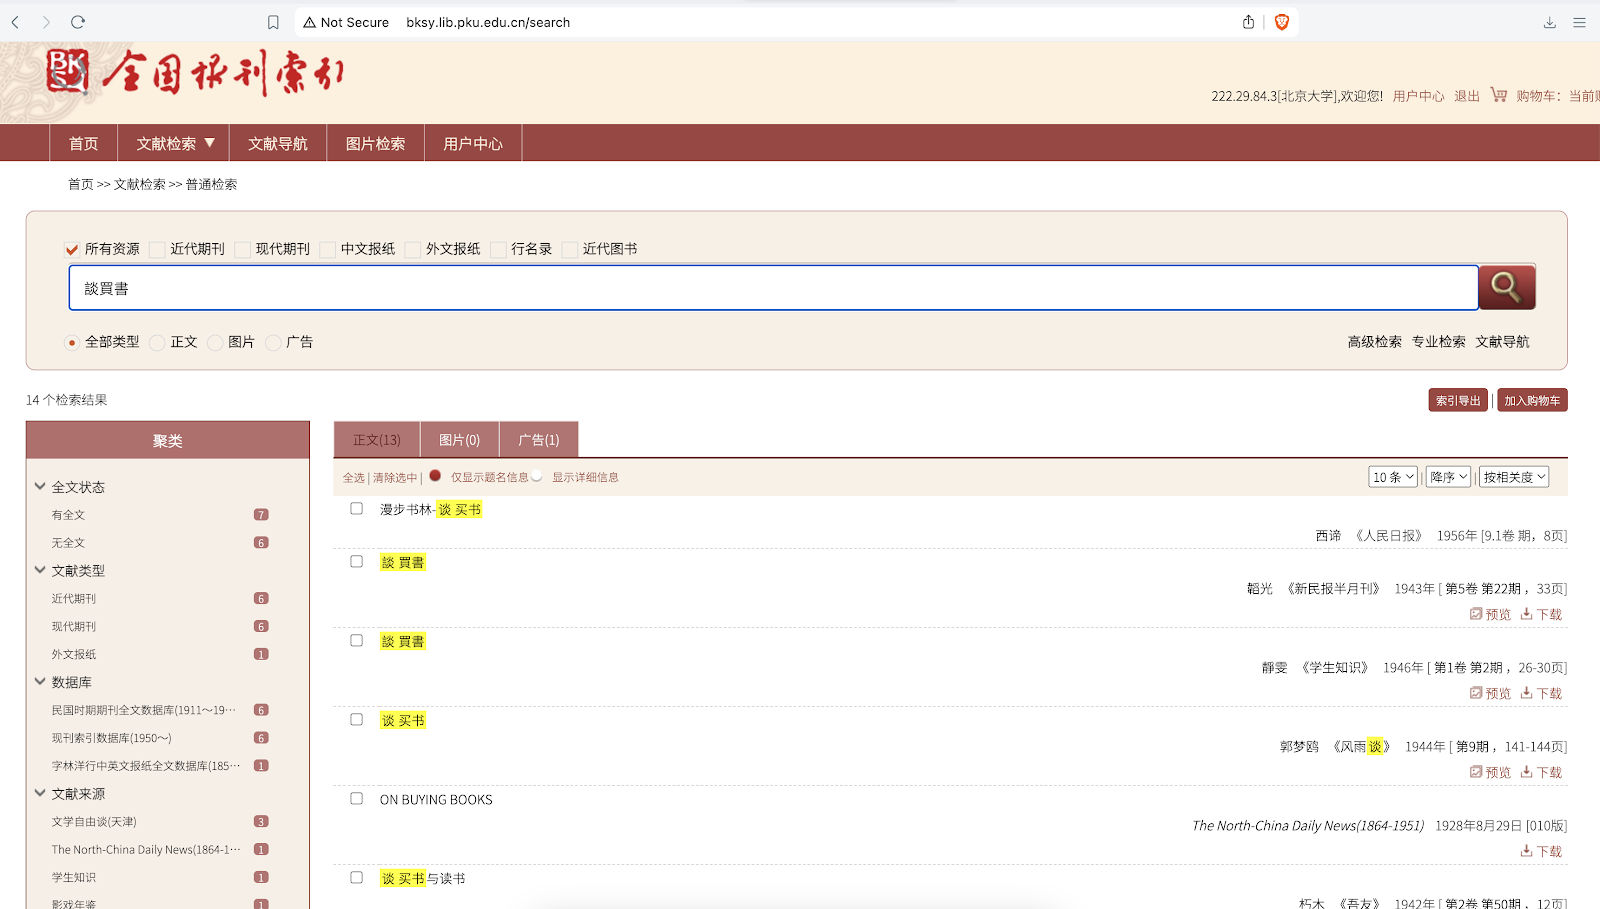Viewport: 1600px width, 909px height.
Task: Click the bookmark icon in toolbar
Action: coord(273,22)
